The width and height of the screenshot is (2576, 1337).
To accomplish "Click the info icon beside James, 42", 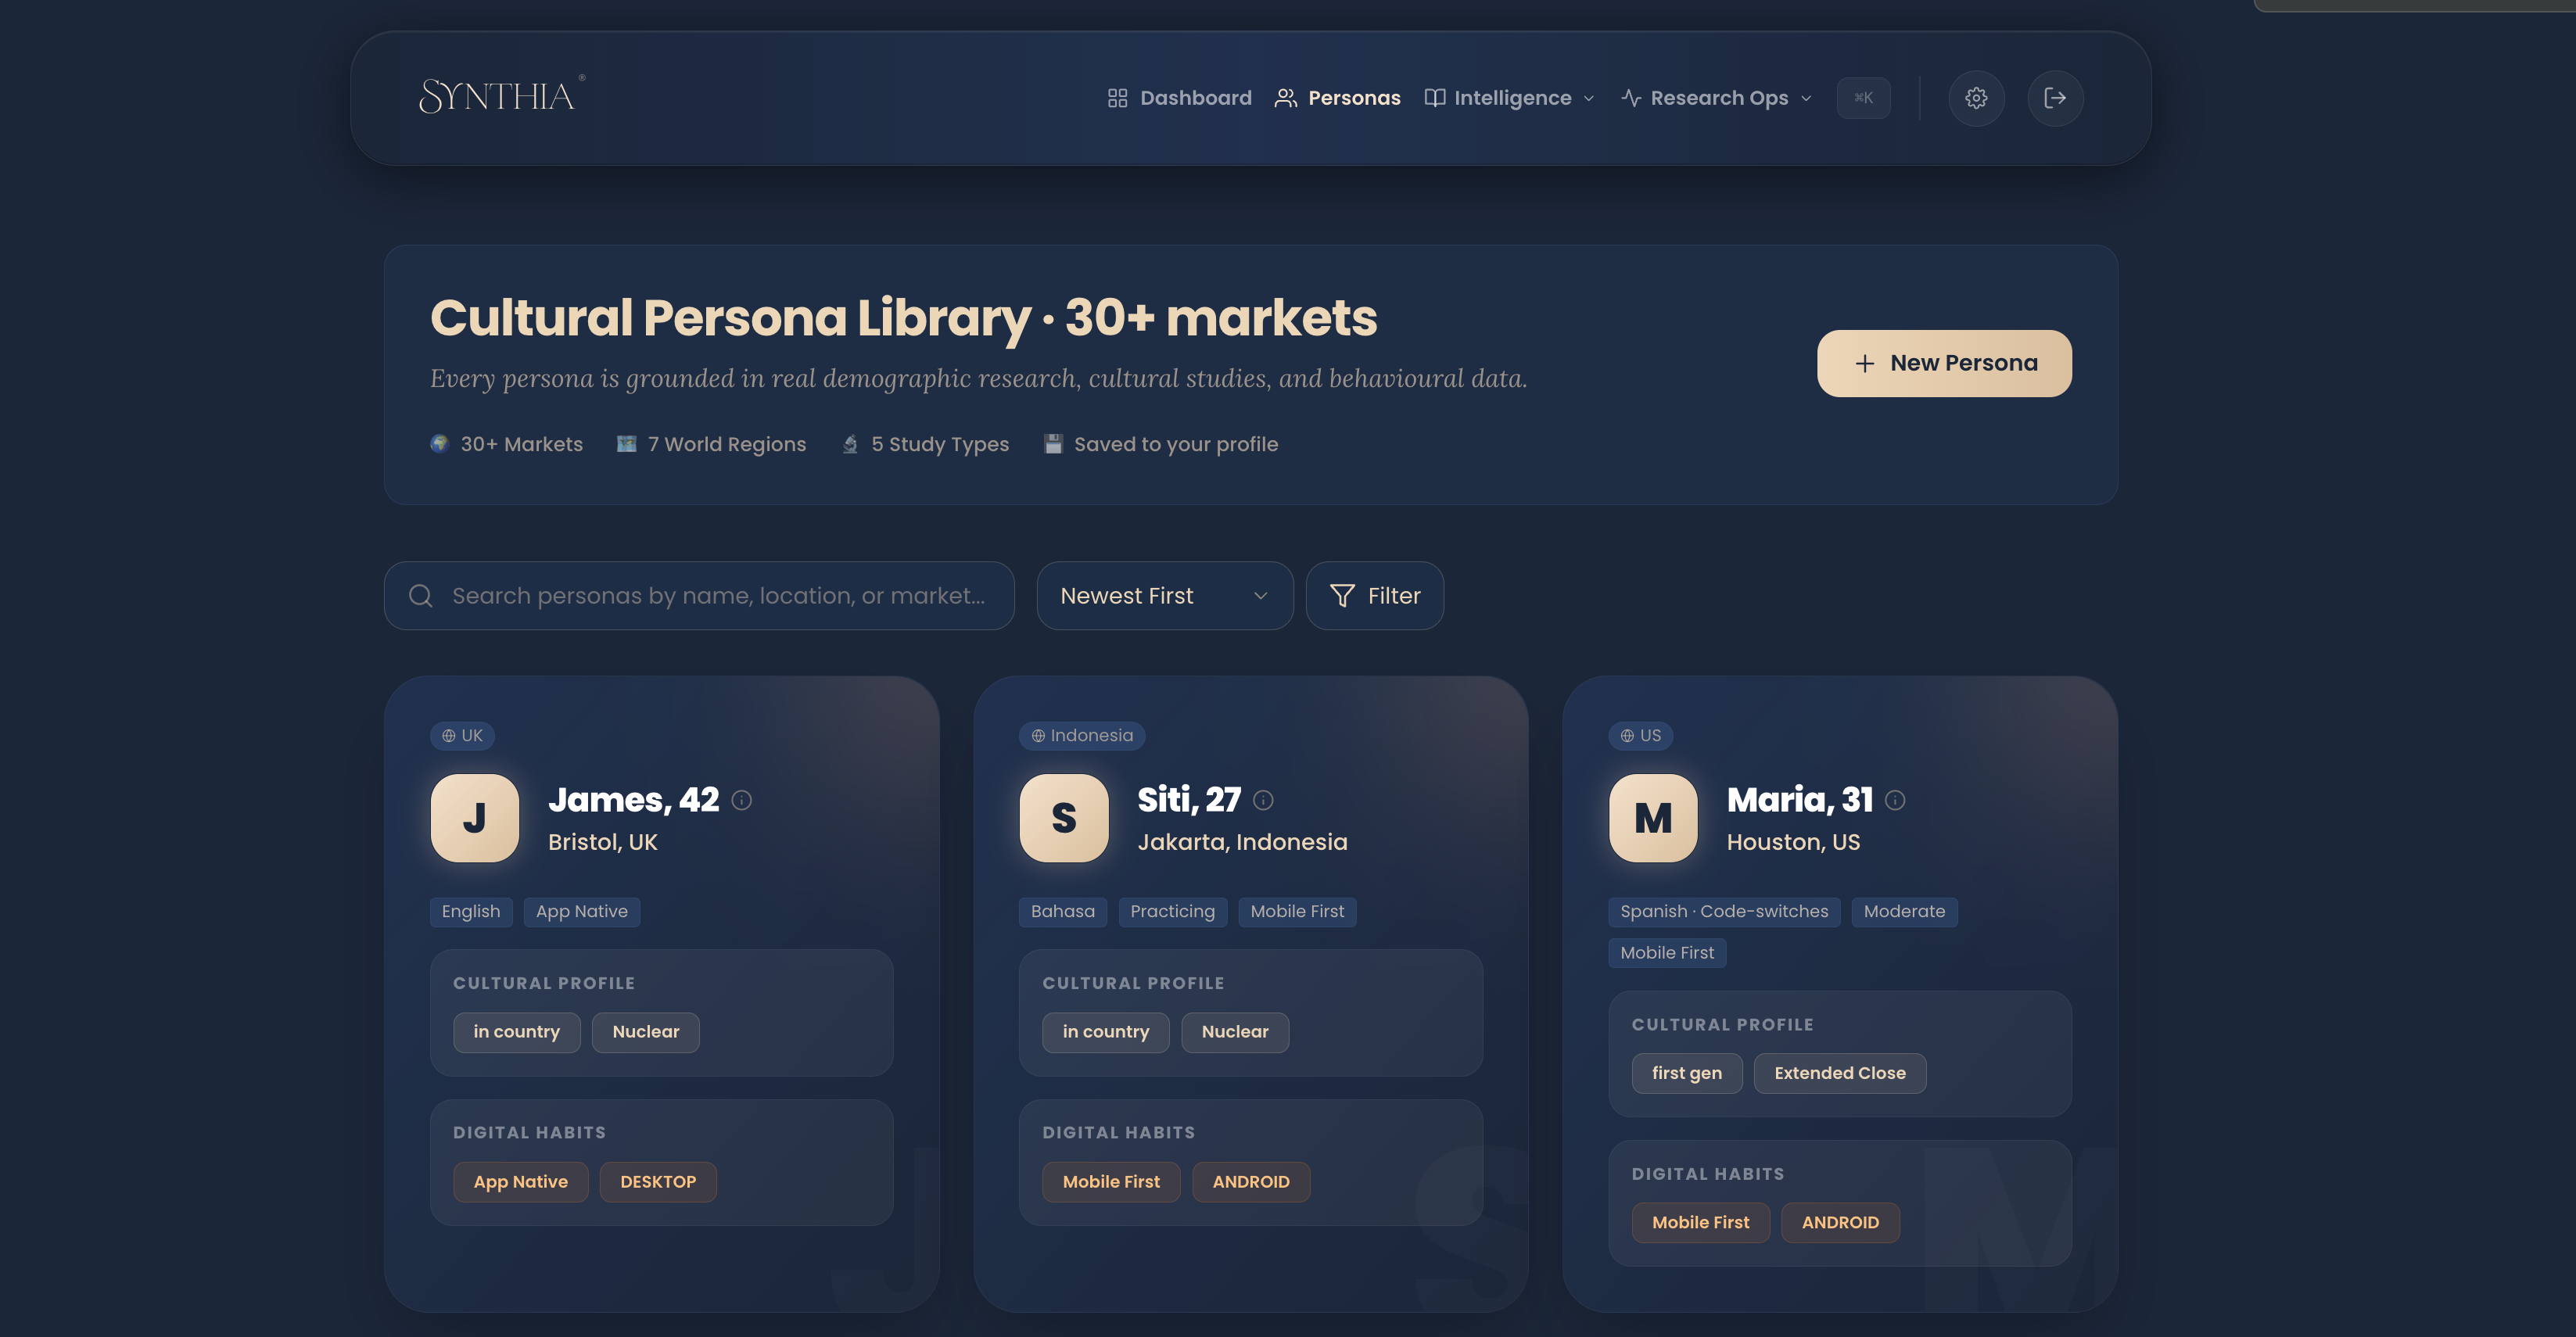I will coord(741,800).
